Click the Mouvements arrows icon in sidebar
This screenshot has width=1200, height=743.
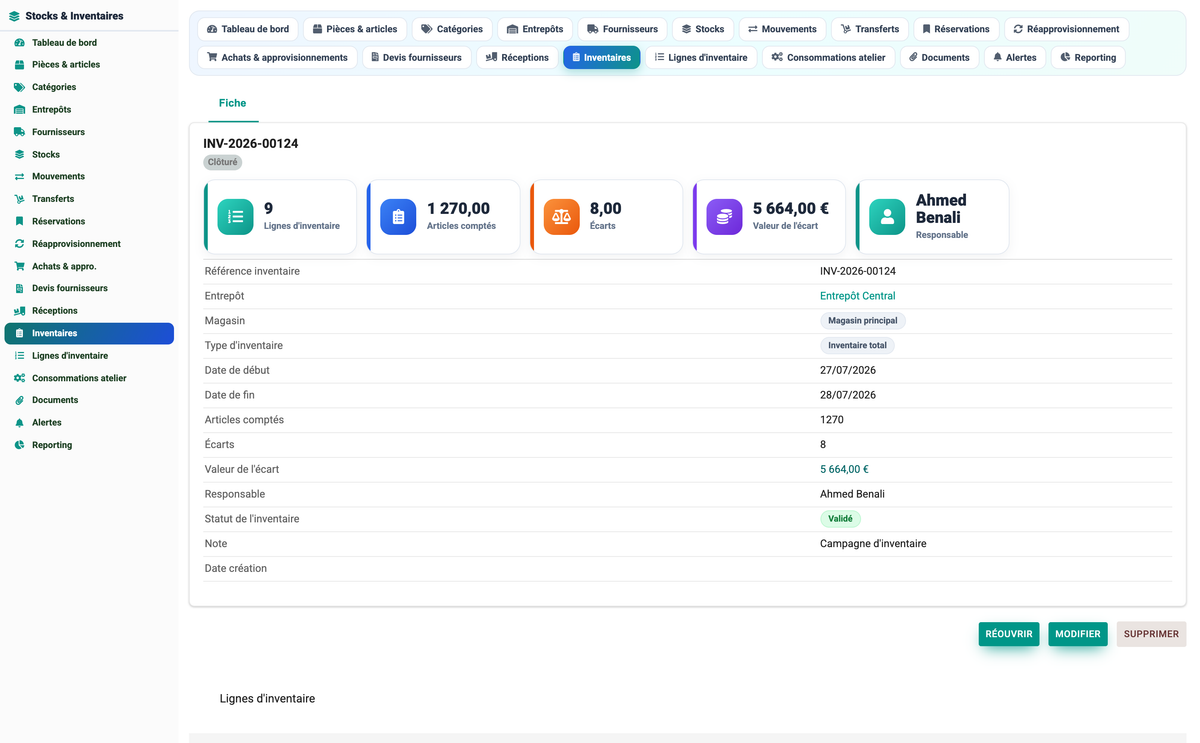click(x=19, y=177)
